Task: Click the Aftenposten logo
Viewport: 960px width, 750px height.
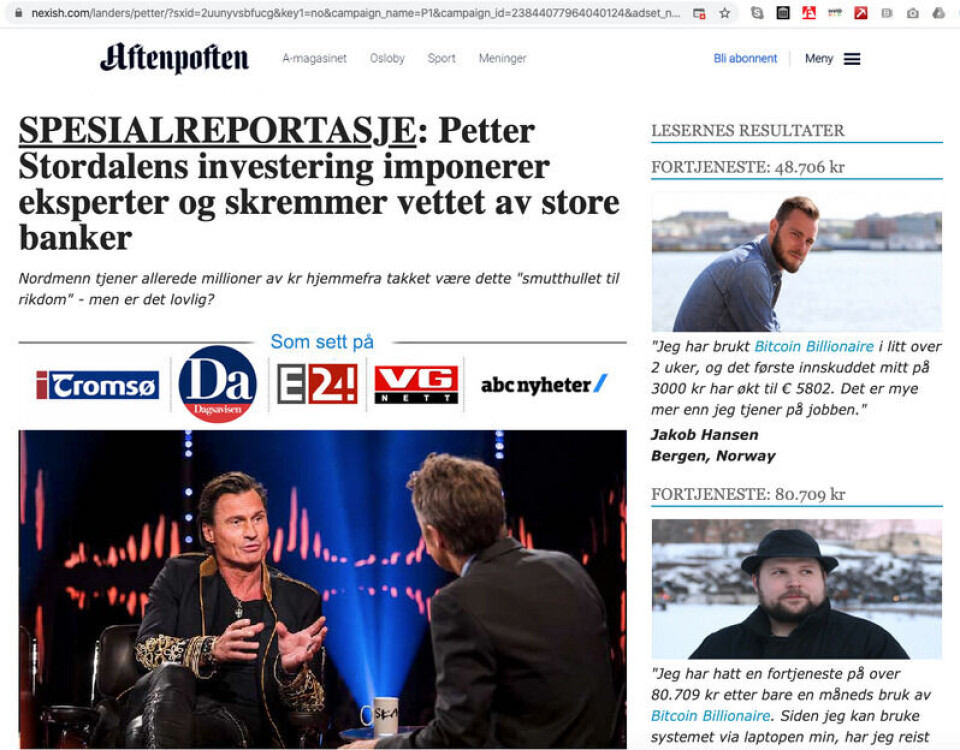Action: coord(174,58)
